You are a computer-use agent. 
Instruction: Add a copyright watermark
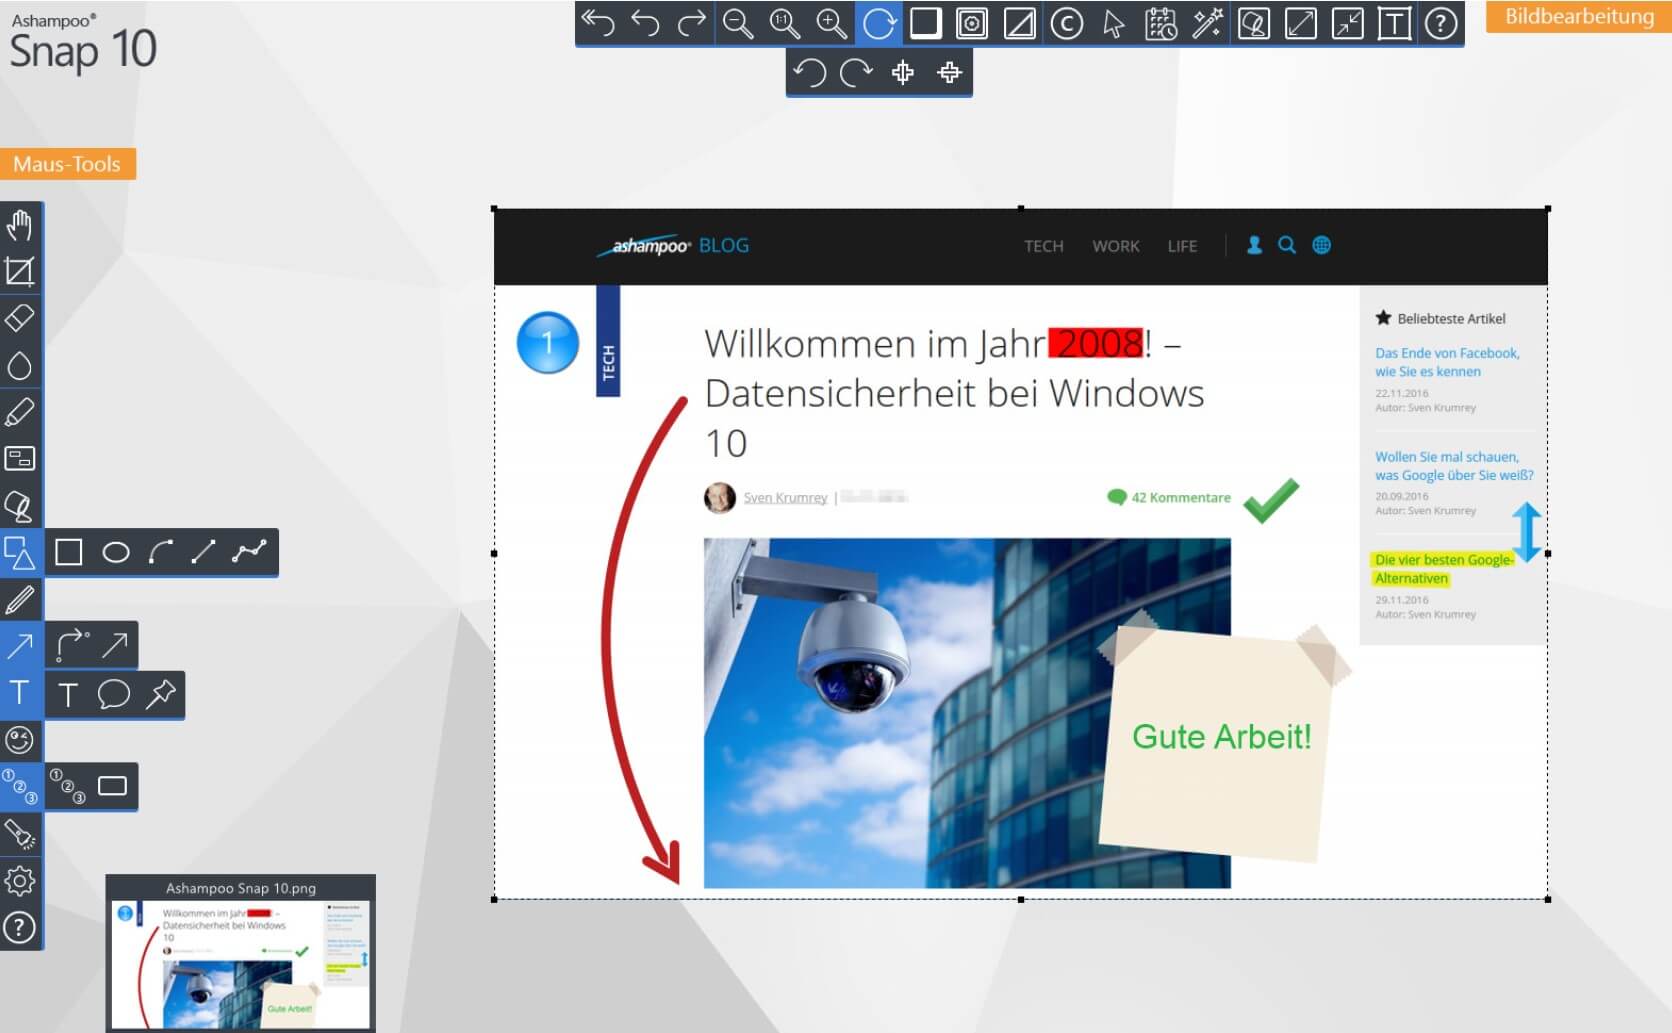coord(1066,23)
